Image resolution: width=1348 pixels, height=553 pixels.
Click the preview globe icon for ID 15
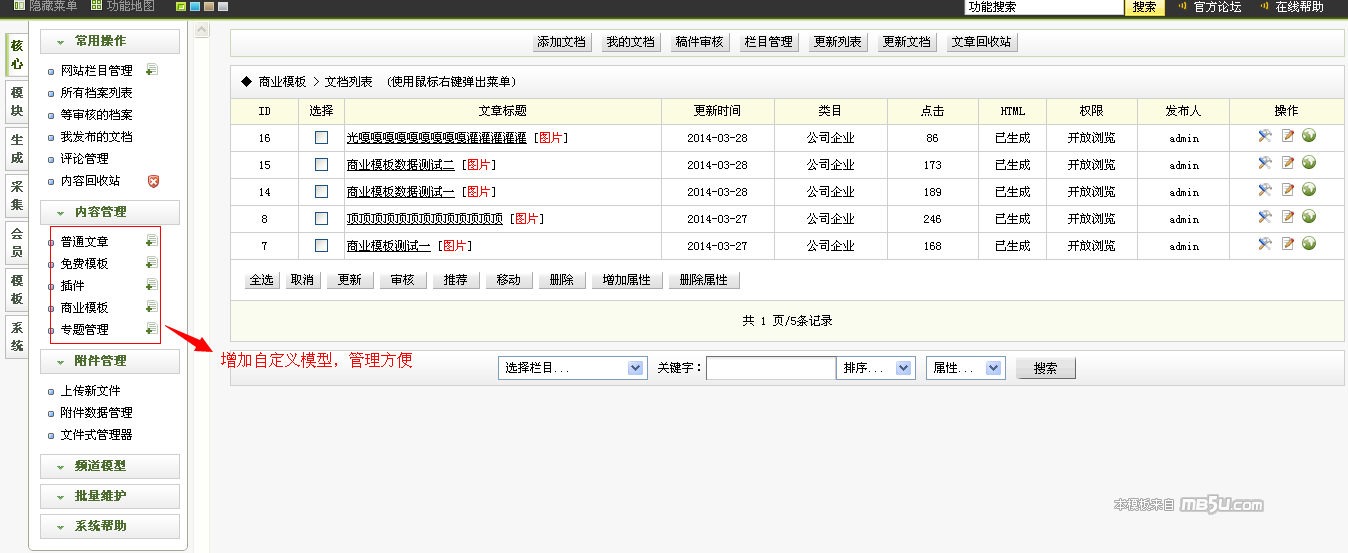click(x=1309, y=163)
